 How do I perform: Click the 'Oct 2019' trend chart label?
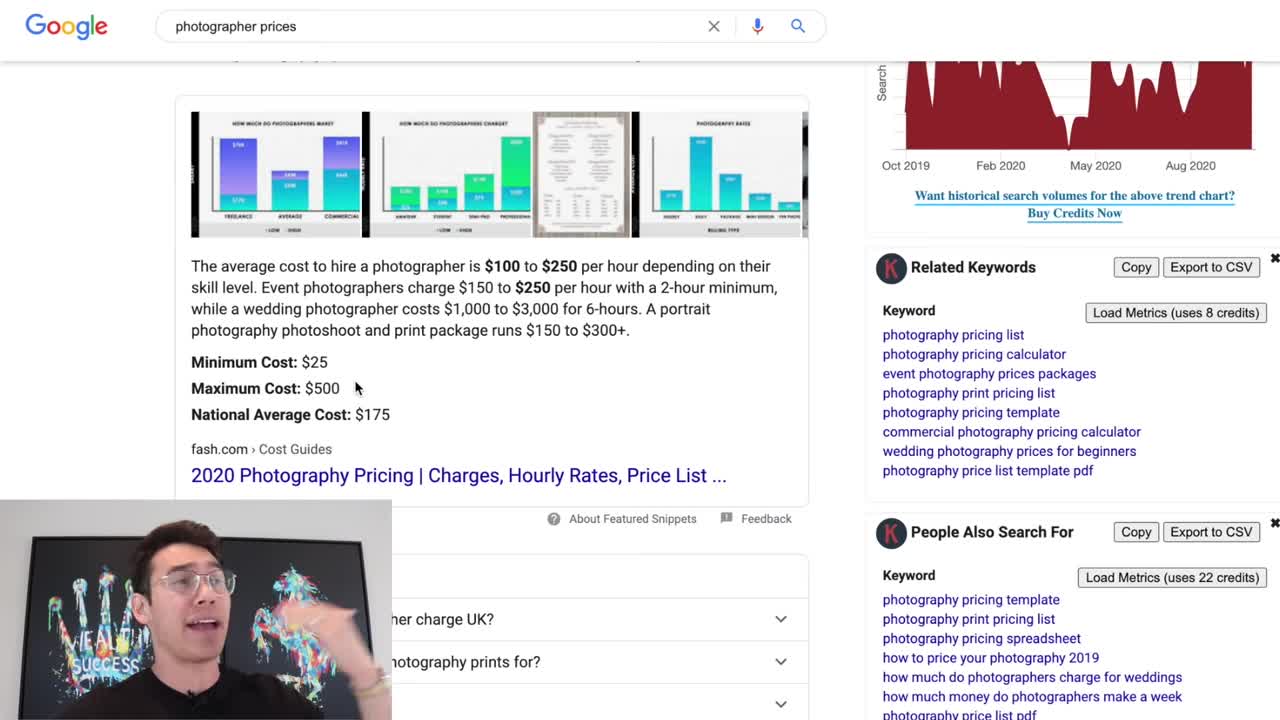[905, 166]
